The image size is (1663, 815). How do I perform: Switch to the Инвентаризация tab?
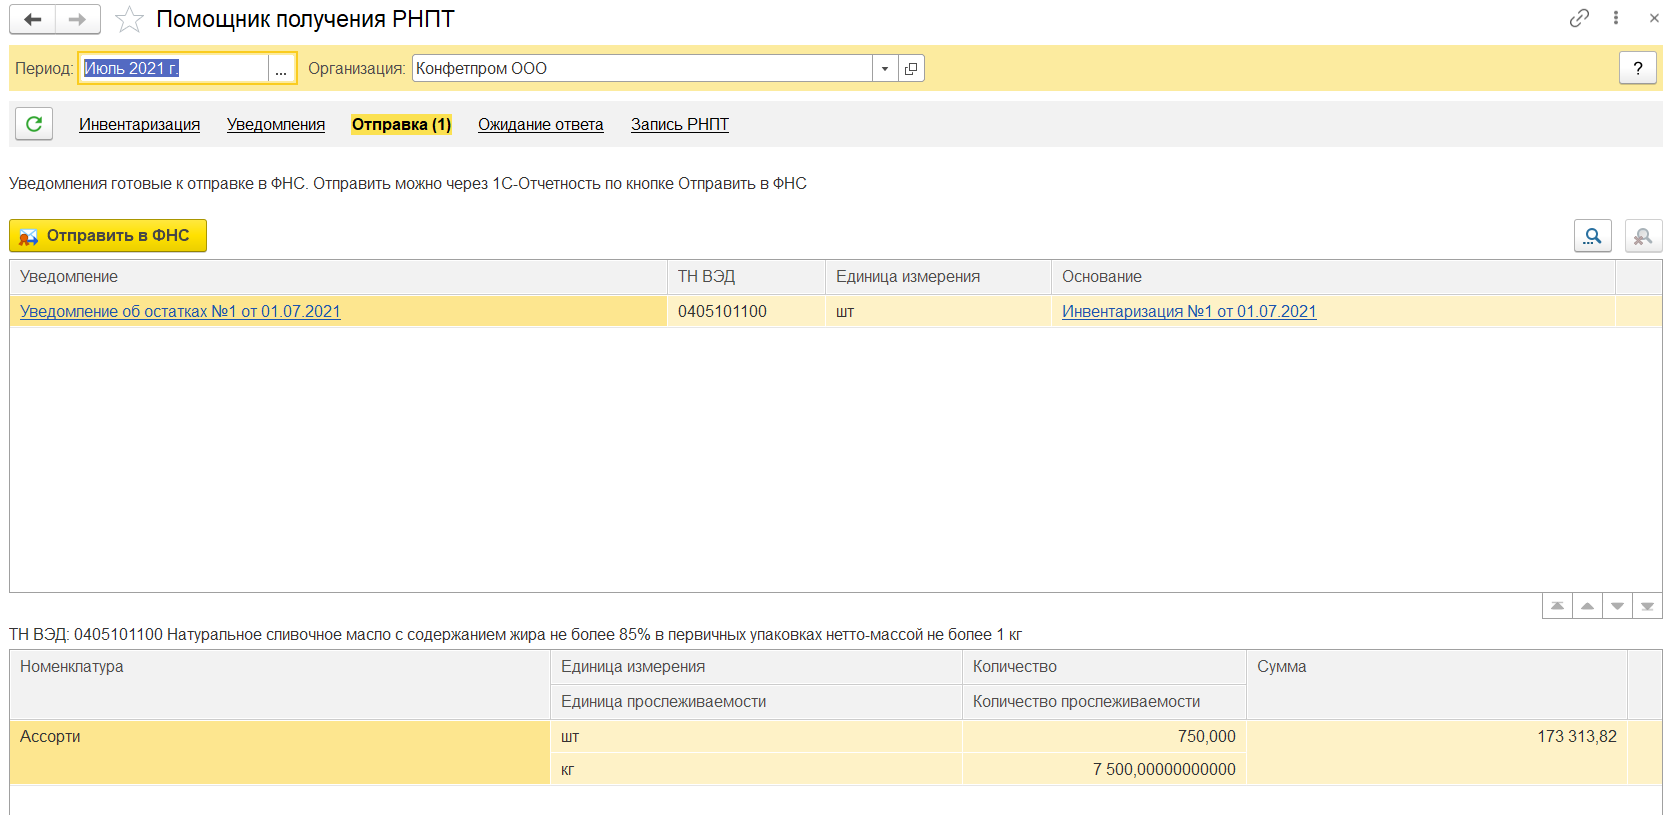click(x=139, y=124)
